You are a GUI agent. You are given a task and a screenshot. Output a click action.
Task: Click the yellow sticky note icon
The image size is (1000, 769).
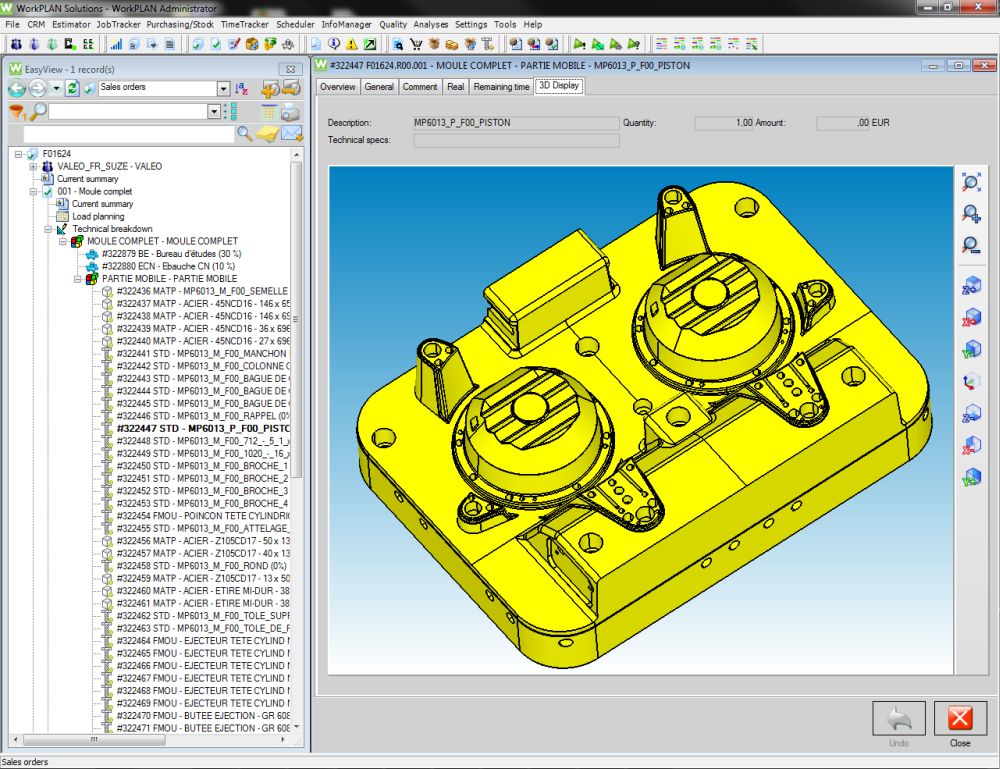pyautogui.click(x=267, y=134)
